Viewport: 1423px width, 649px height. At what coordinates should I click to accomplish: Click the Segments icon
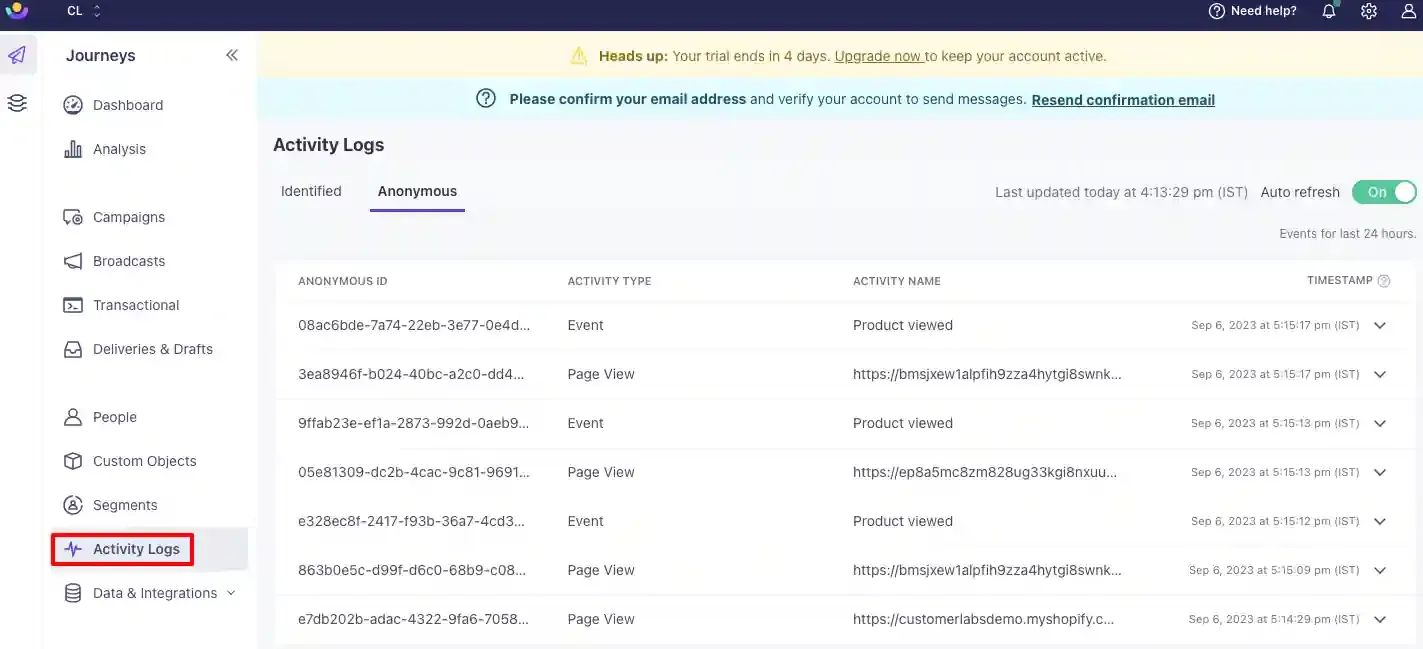pyautogui.click(x=73, y=505)
